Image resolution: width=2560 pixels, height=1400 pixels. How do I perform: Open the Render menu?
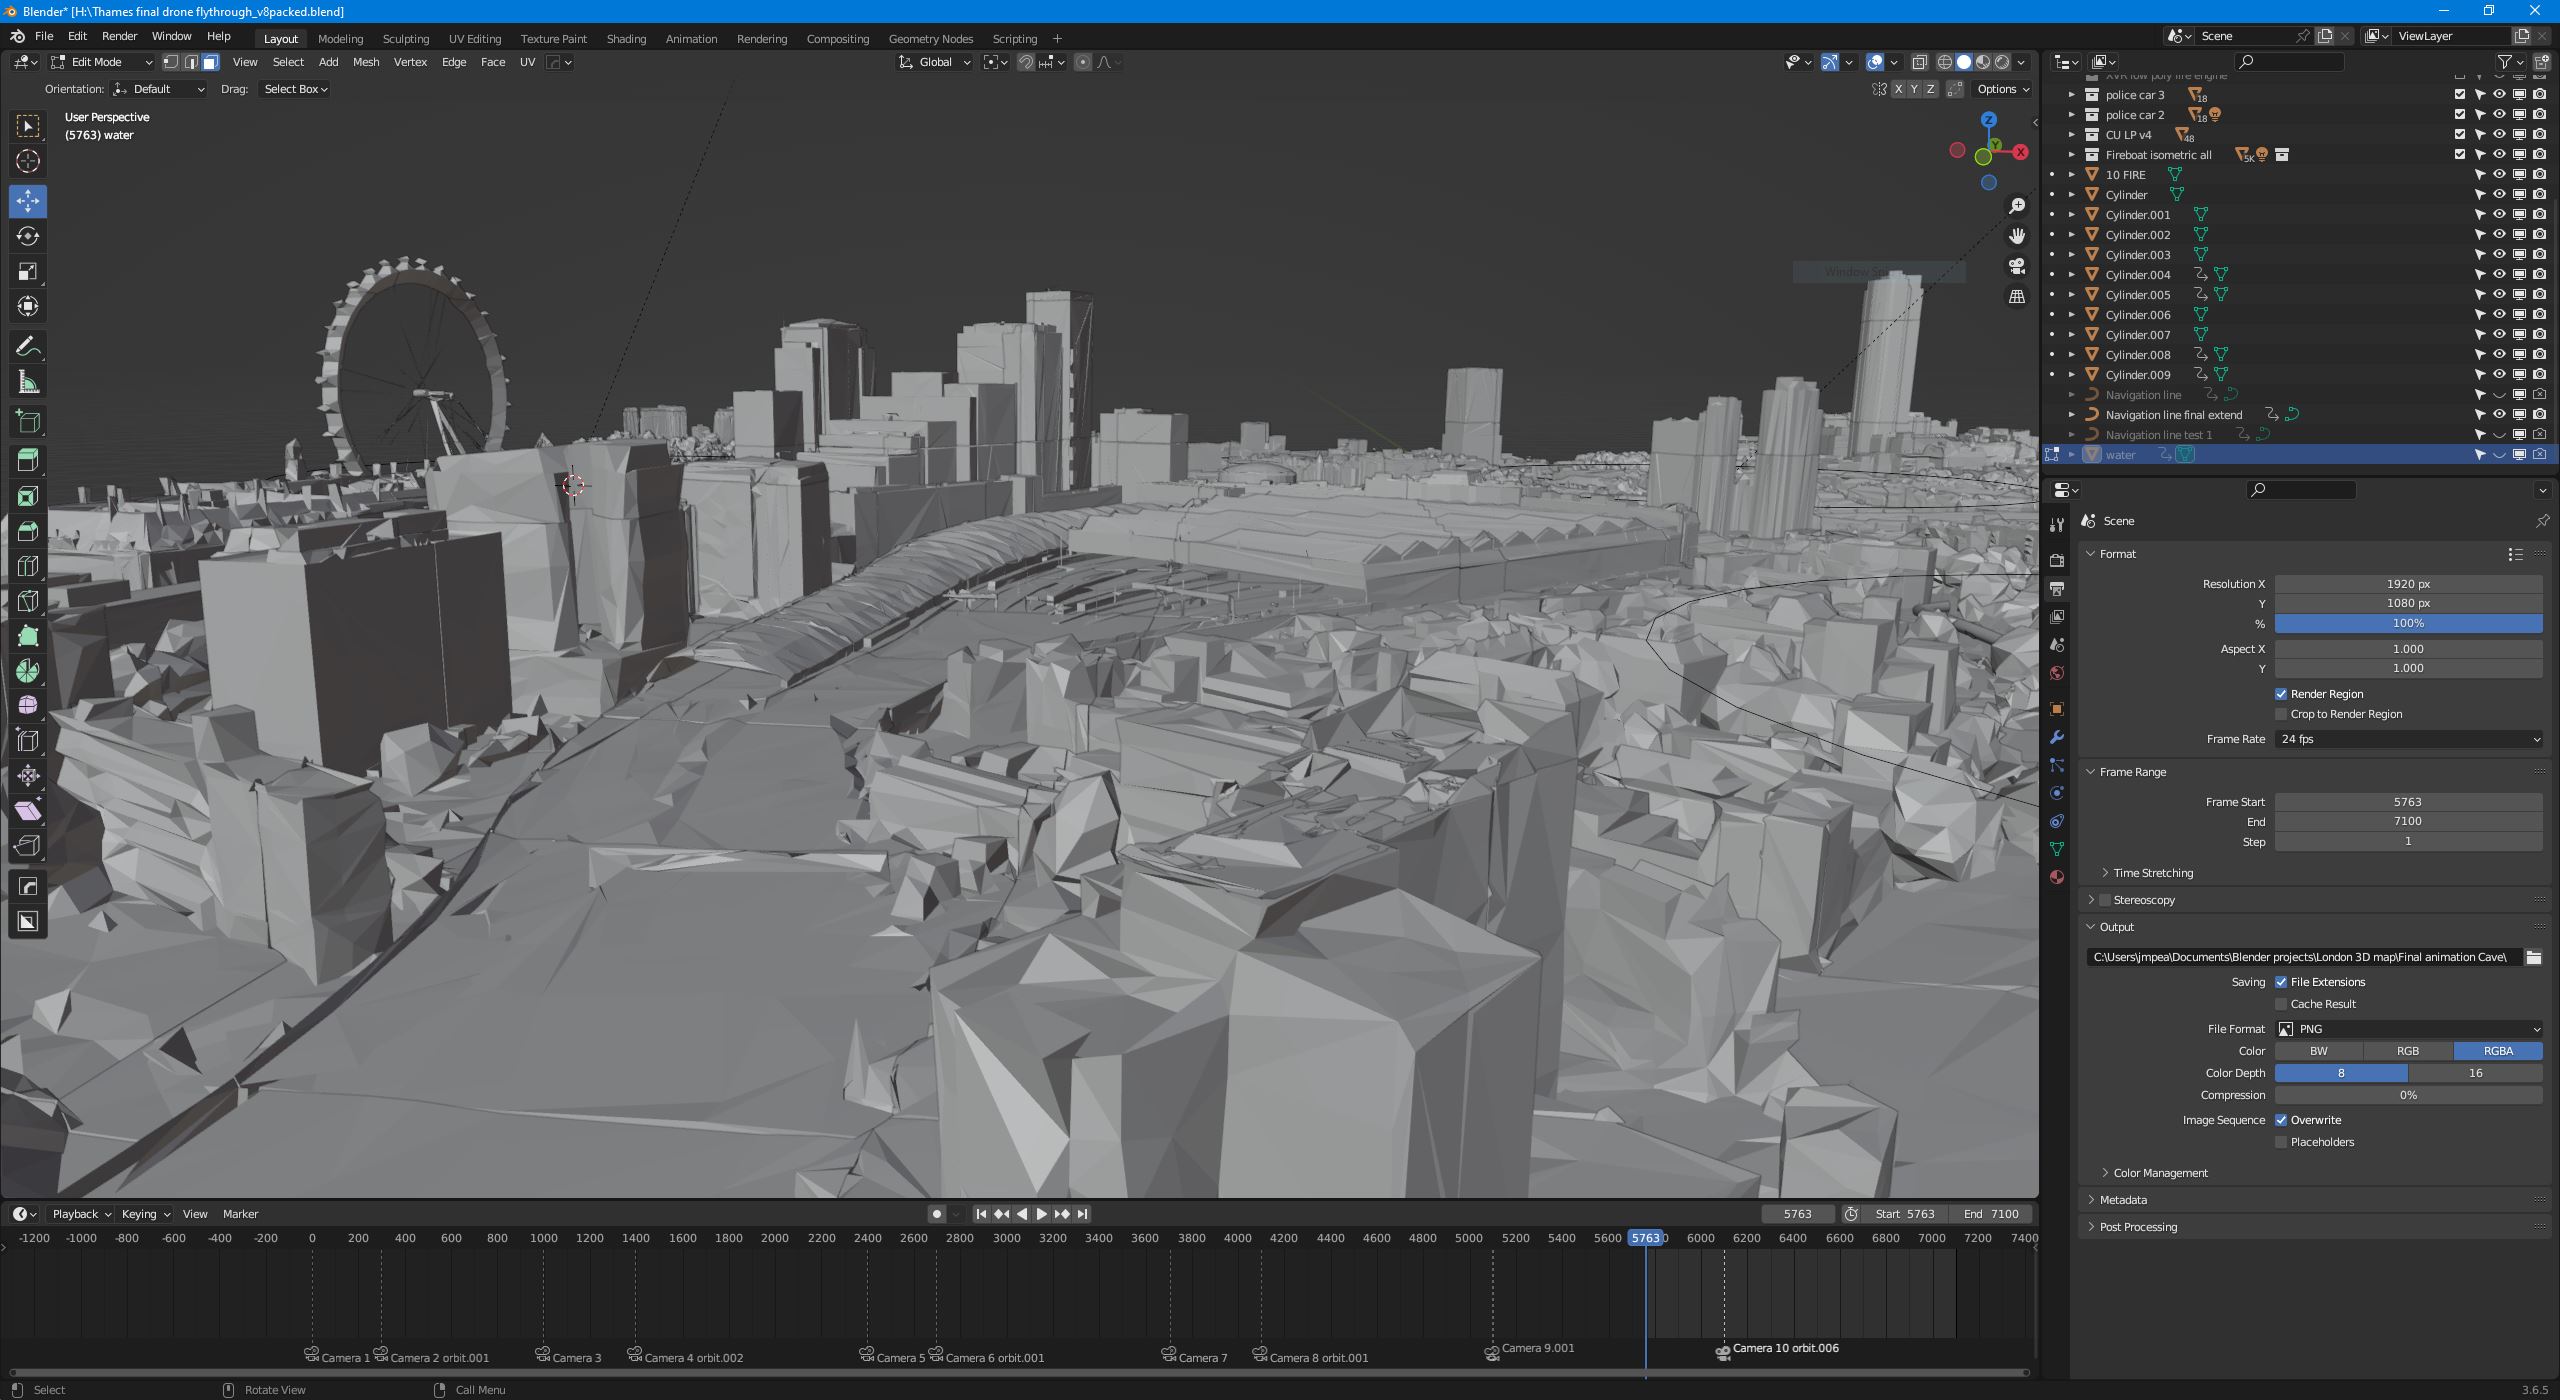[x=119, y=36]
